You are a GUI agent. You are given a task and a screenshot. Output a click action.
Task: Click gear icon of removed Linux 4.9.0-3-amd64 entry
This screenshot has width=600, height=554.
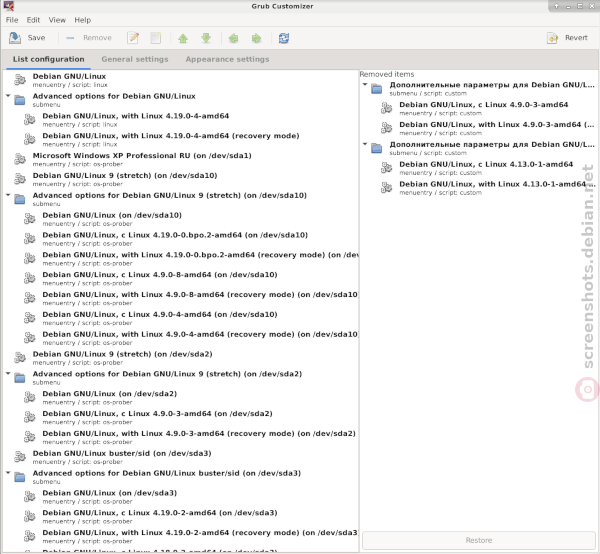click(387, 109)
